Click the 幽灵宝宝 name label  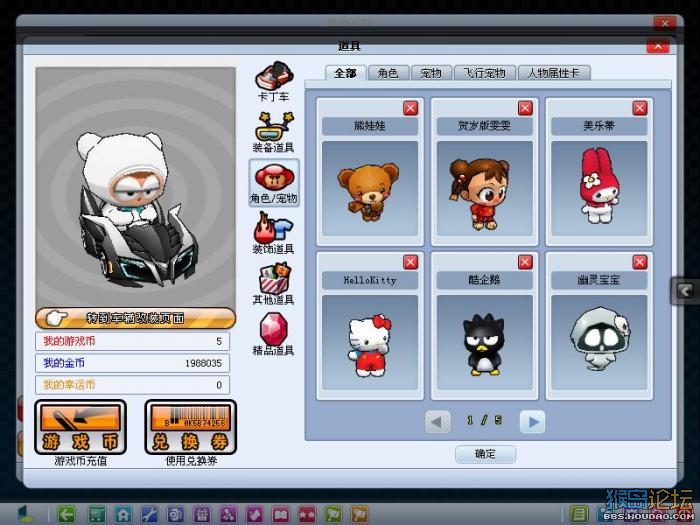[599, 280]
